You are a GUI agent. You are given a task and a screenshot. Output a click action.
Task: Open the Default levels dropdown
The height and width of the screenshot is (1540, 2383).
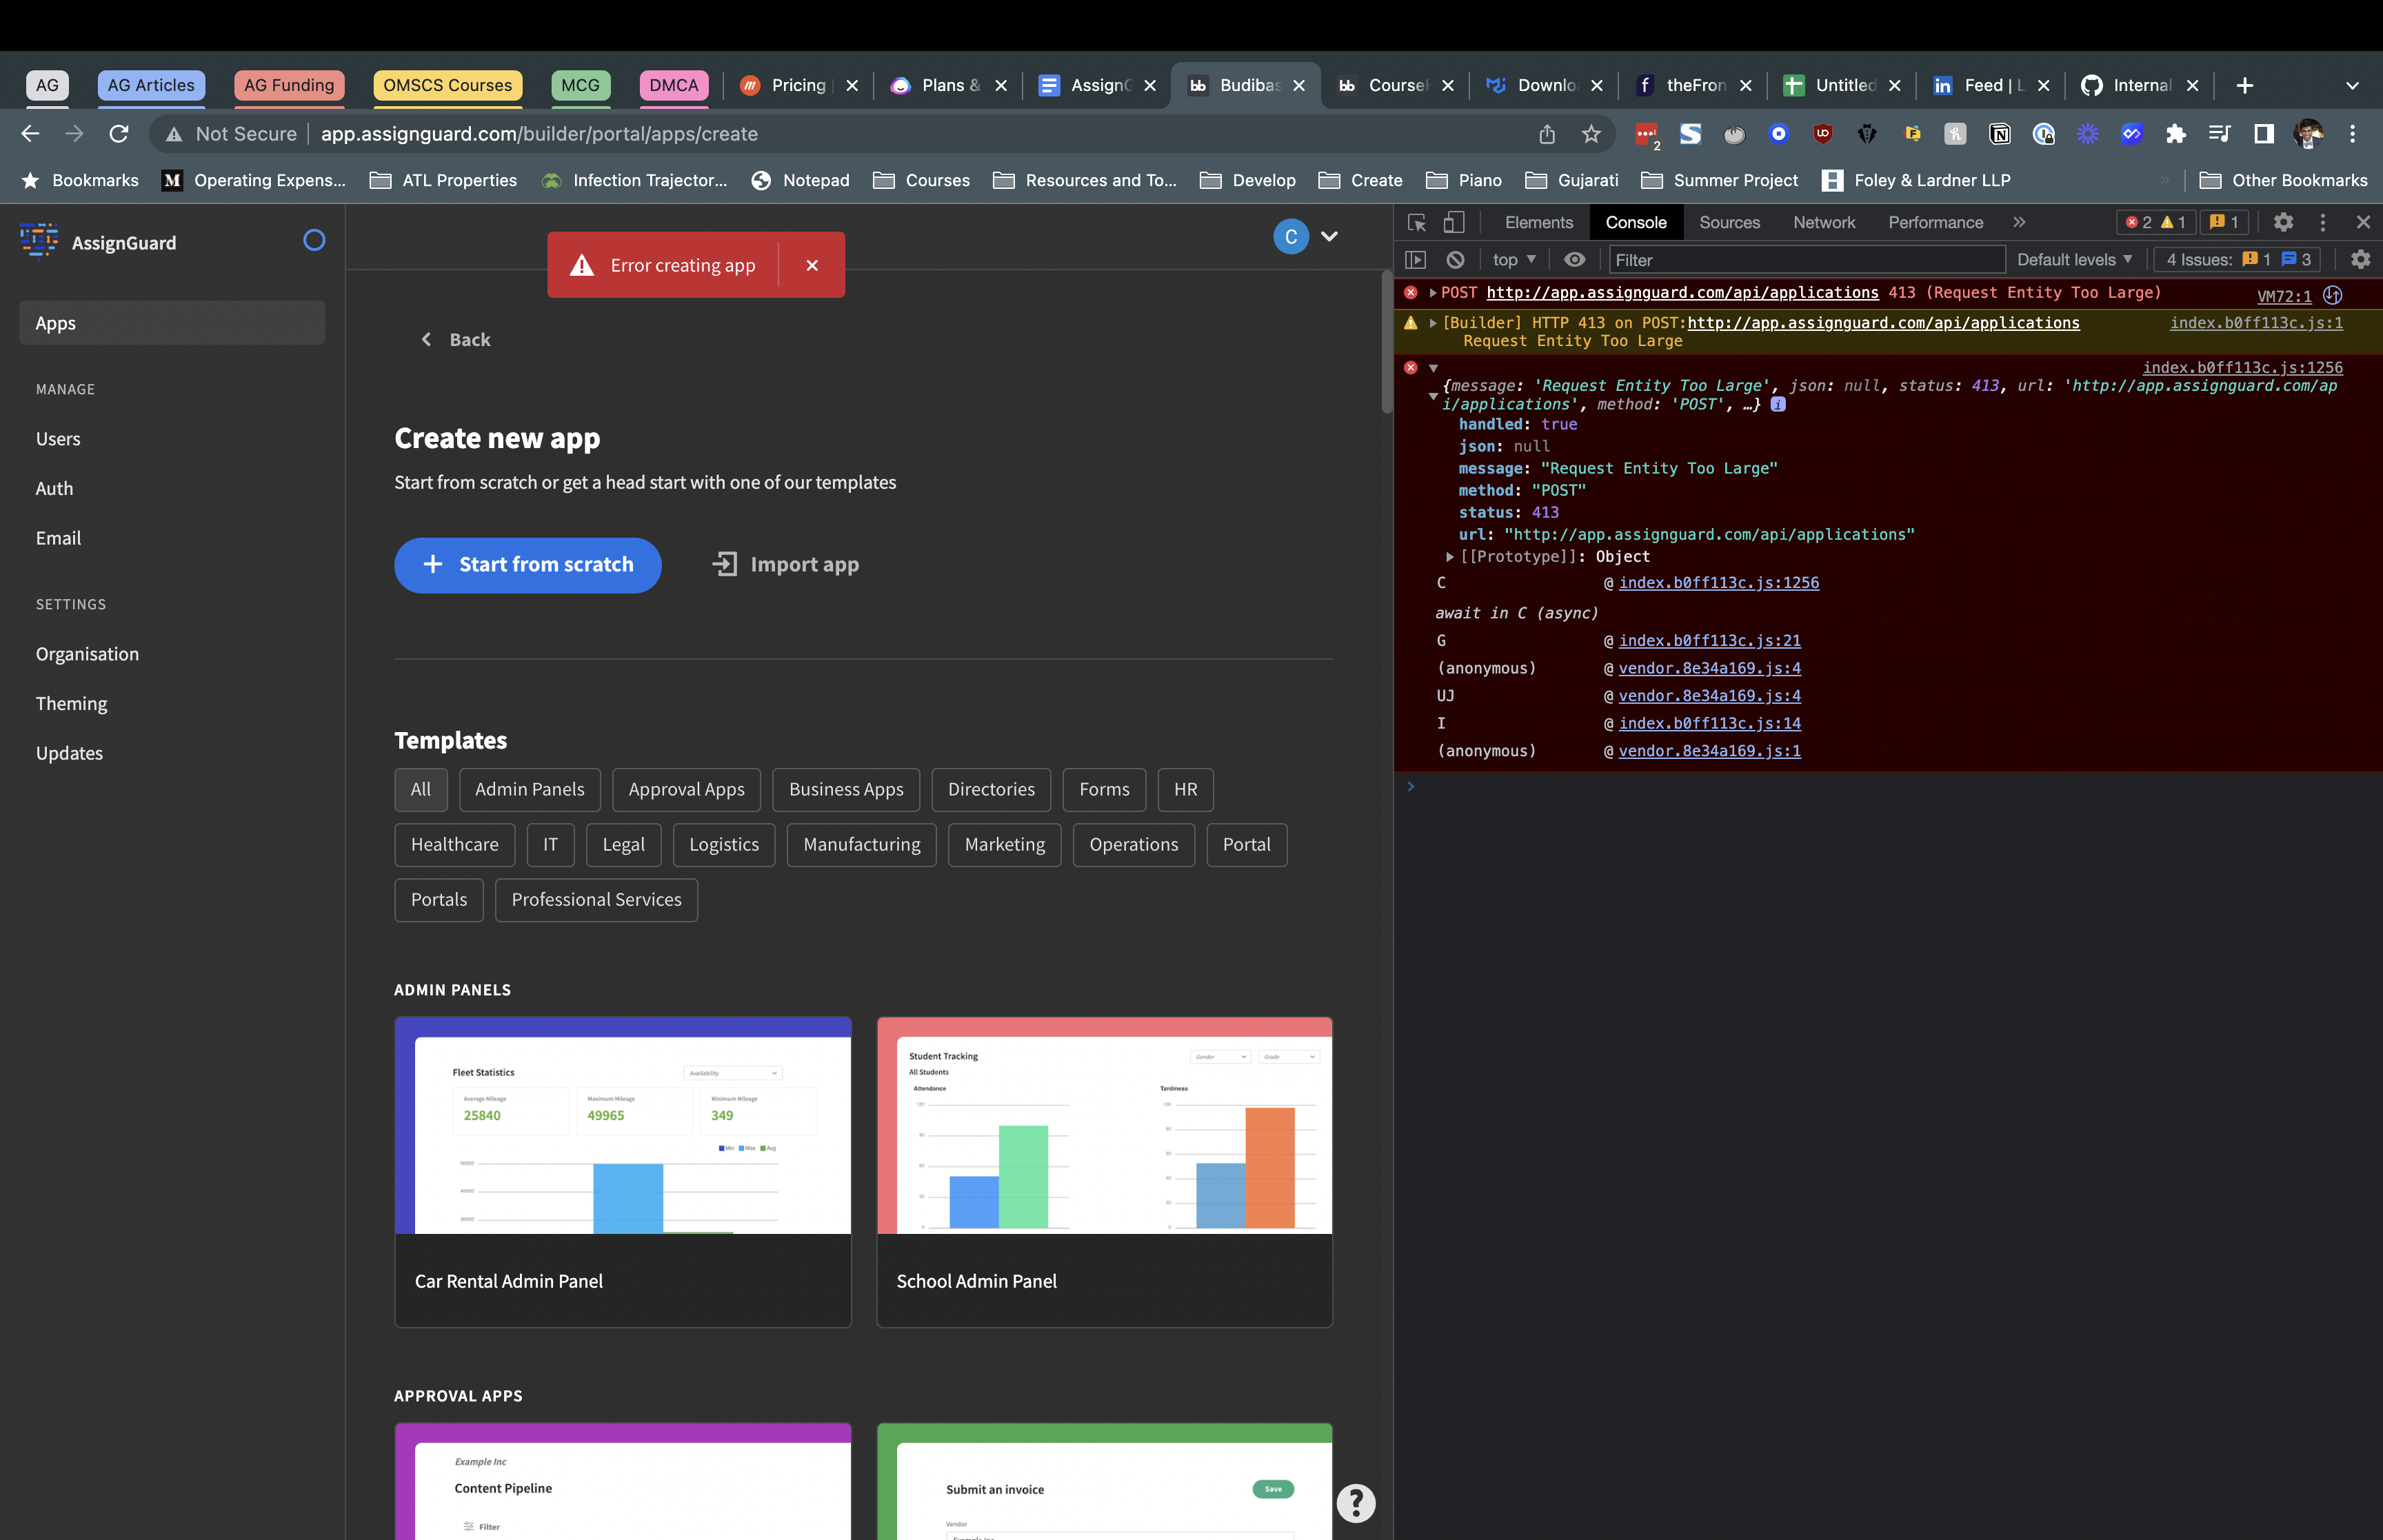pyautogui.click(x=2074, y=260)
